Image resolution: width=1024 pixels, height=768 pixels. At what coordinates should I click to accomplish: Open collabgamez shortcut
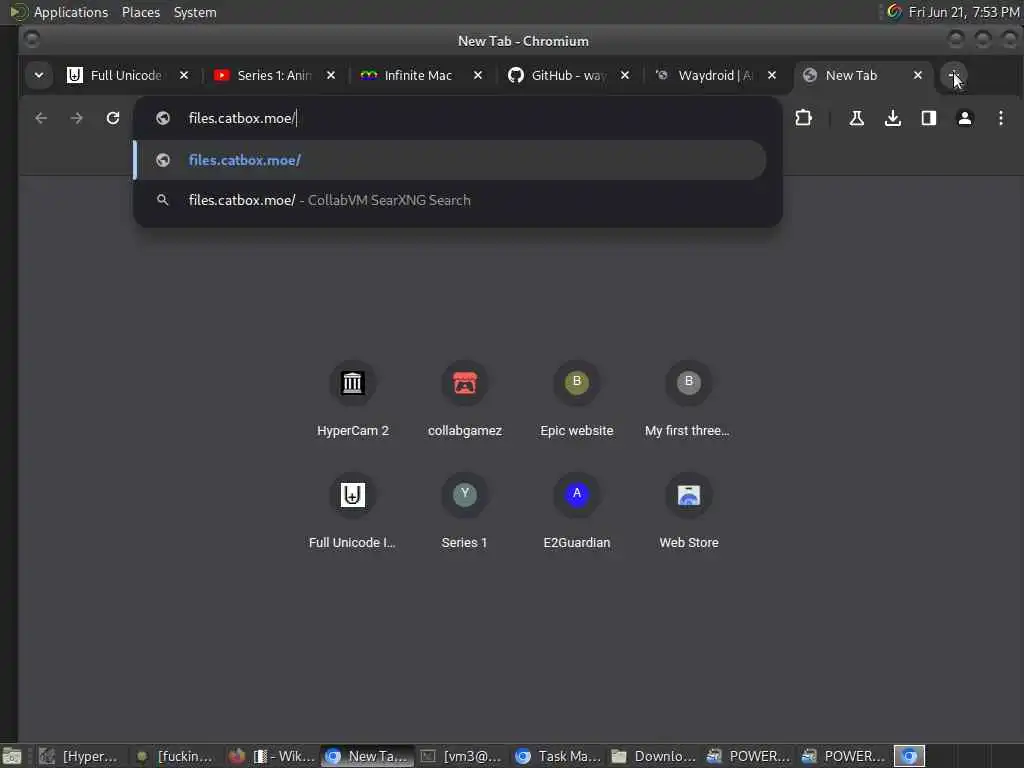[465, 398]
